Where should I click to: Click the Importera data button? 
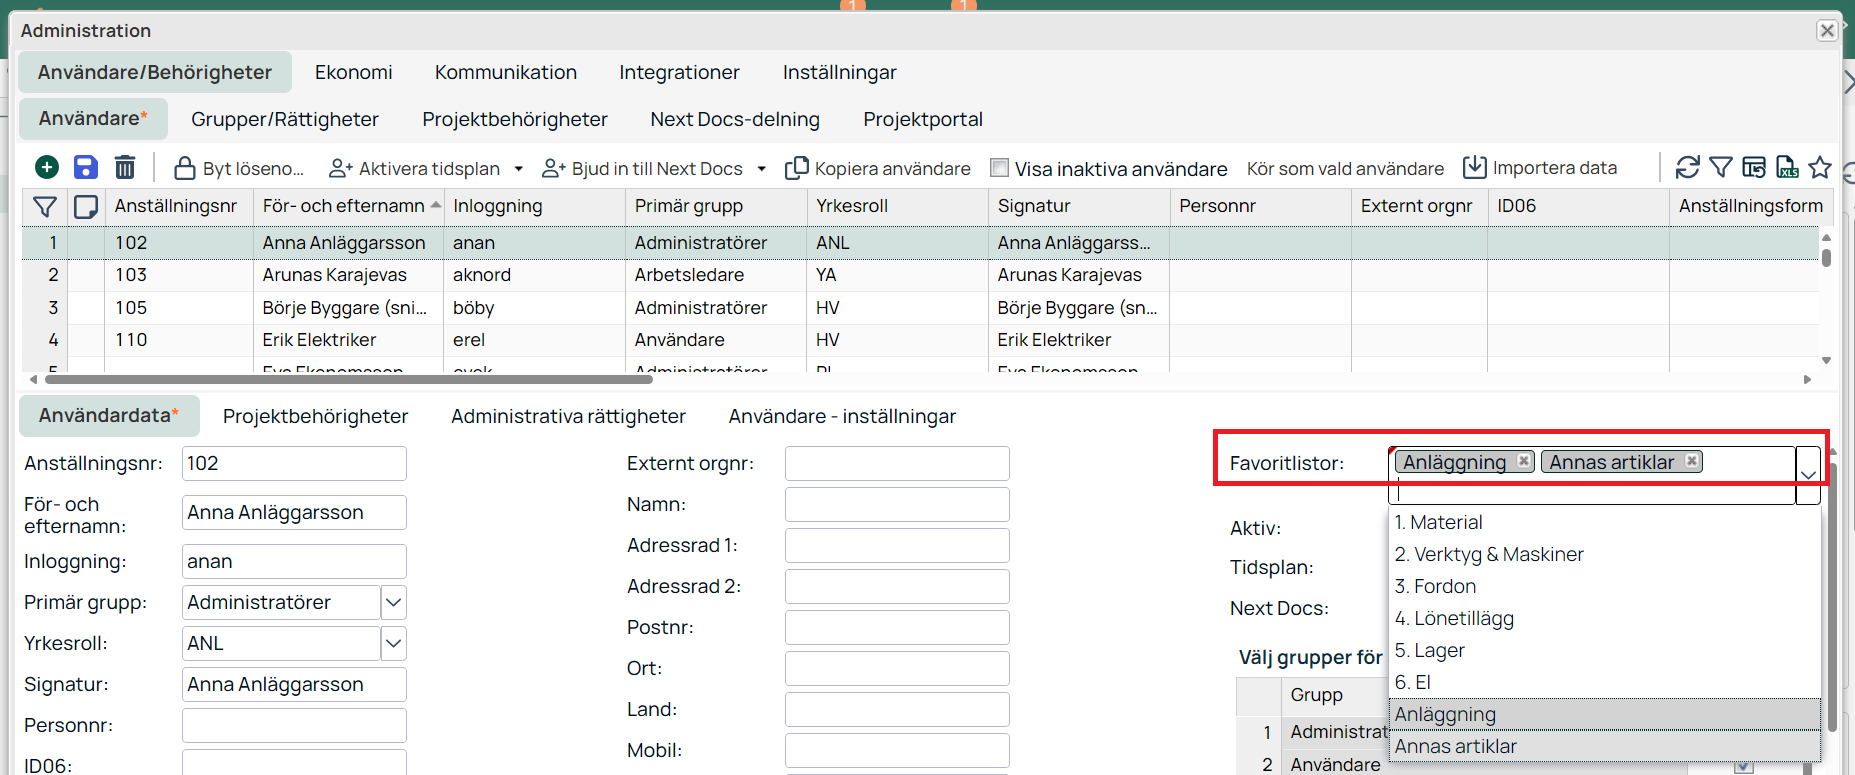(1540, 167)
